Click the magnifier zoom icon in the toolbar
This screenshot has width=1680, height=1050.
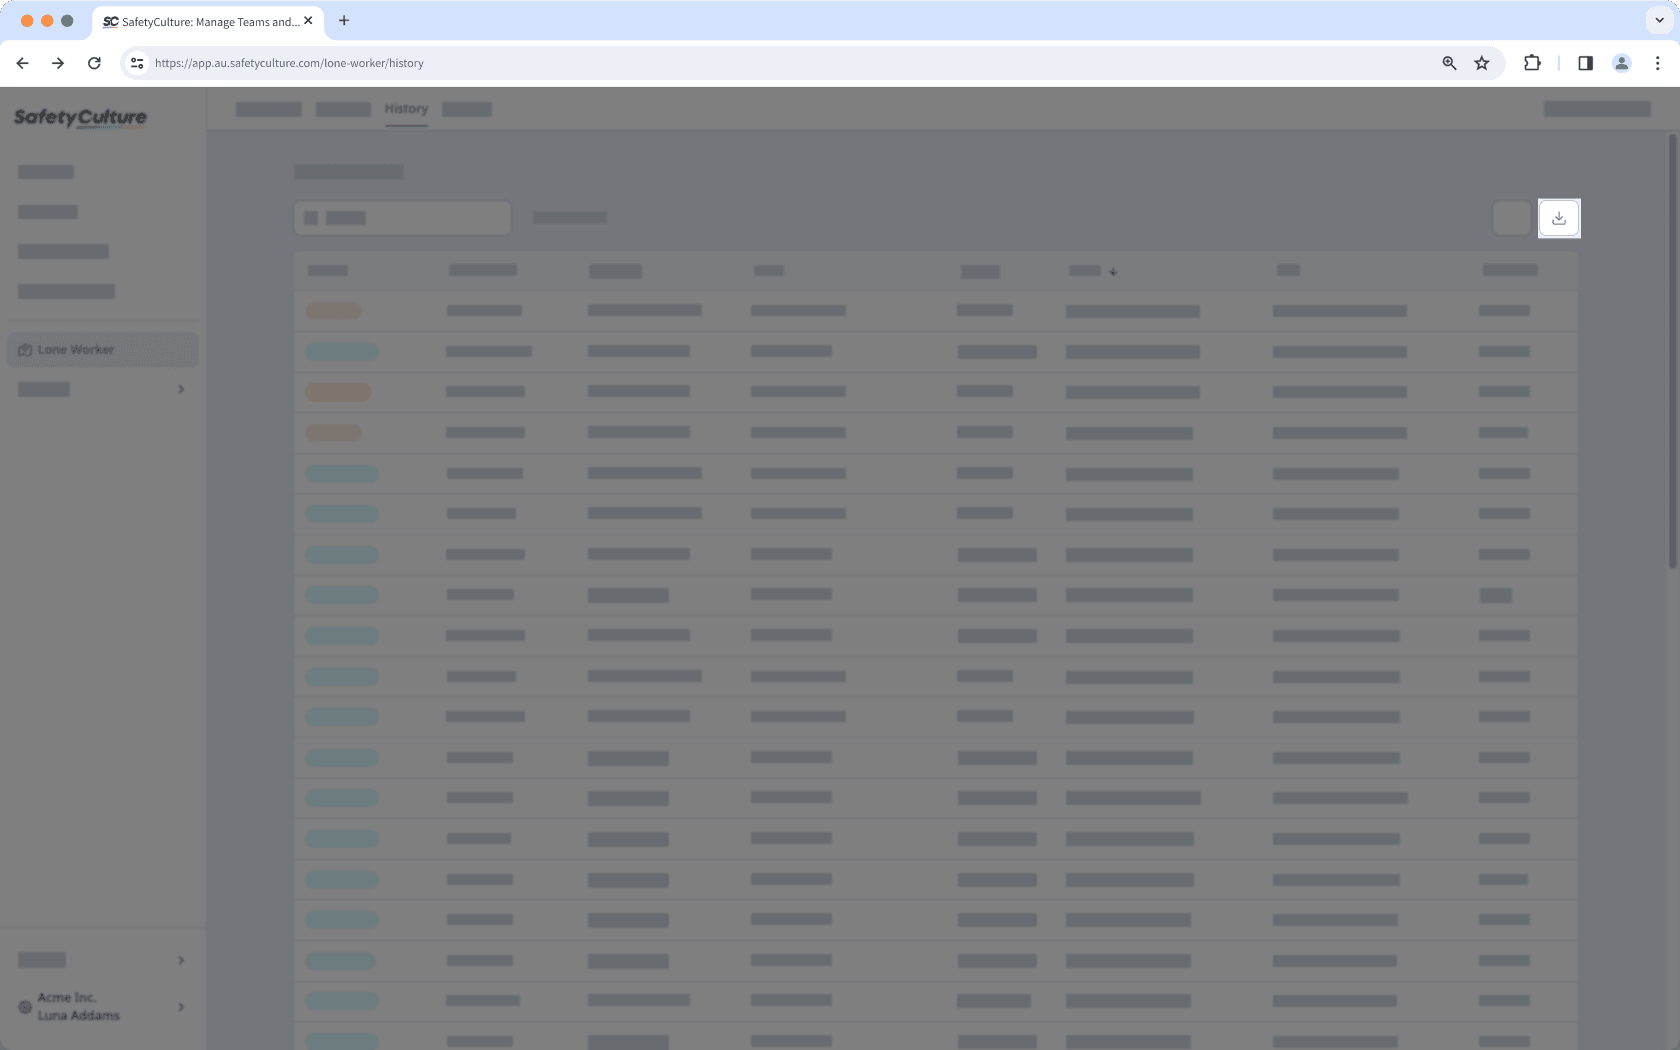pos(1448,62)
